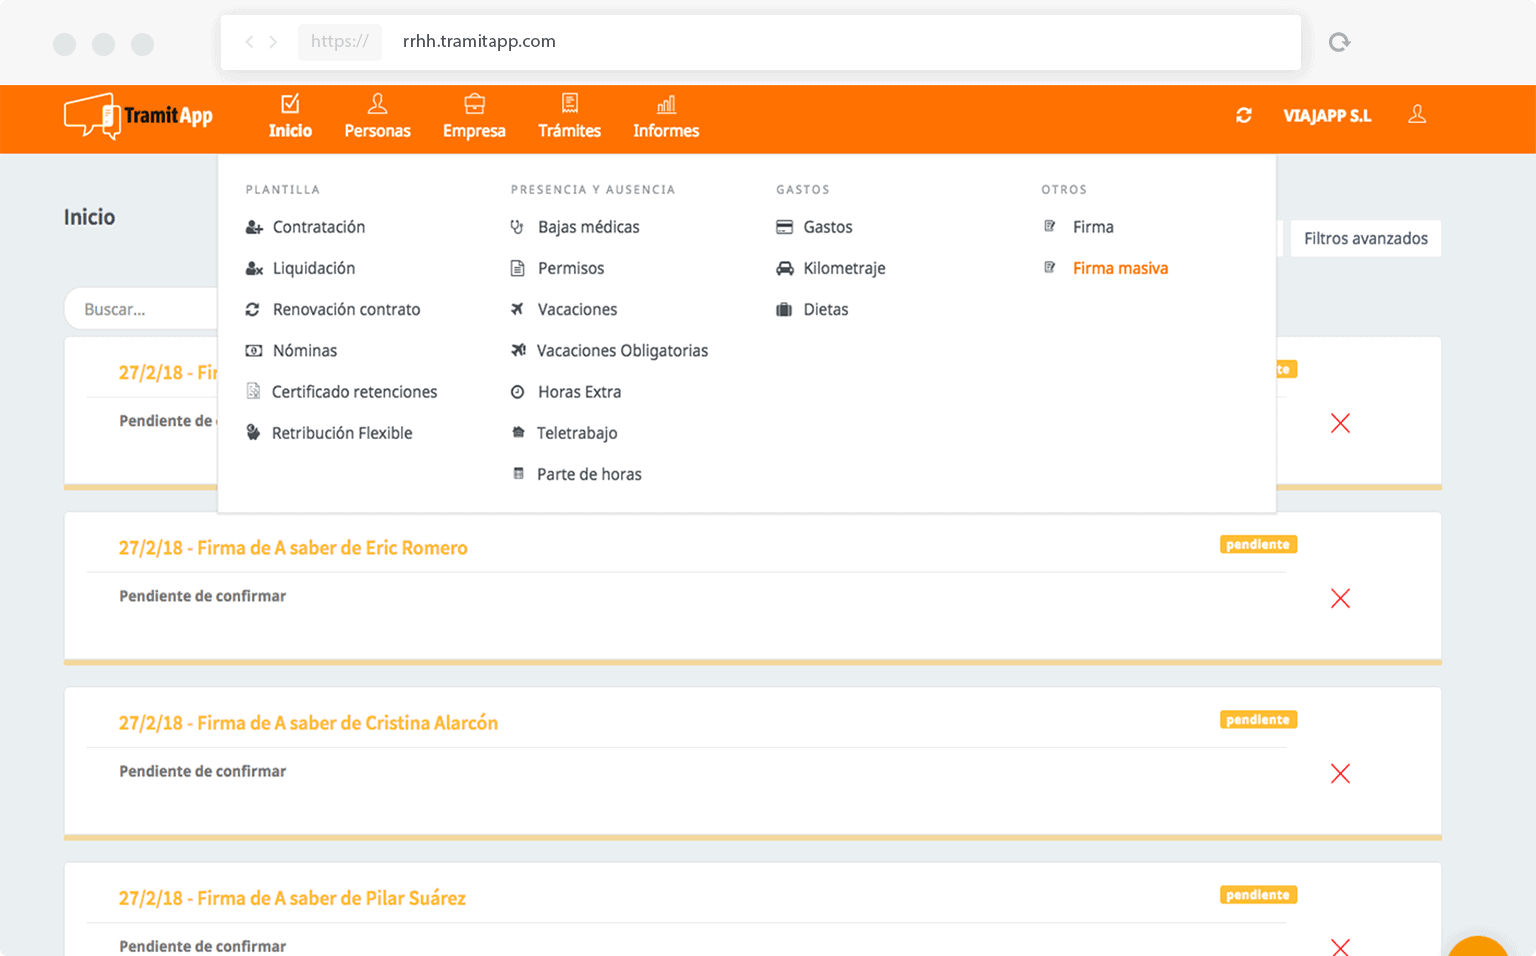The height and width of the screenshot is (956, 1536).
Task: Choose Vacaciones menu entry
Action: point(577,309)
